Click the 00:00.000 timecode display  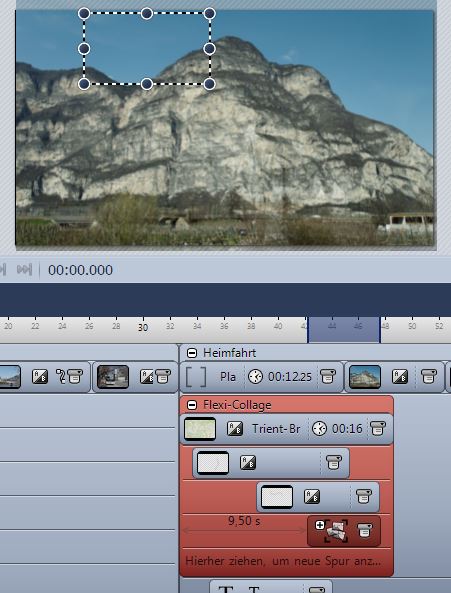tap(80, 270)
